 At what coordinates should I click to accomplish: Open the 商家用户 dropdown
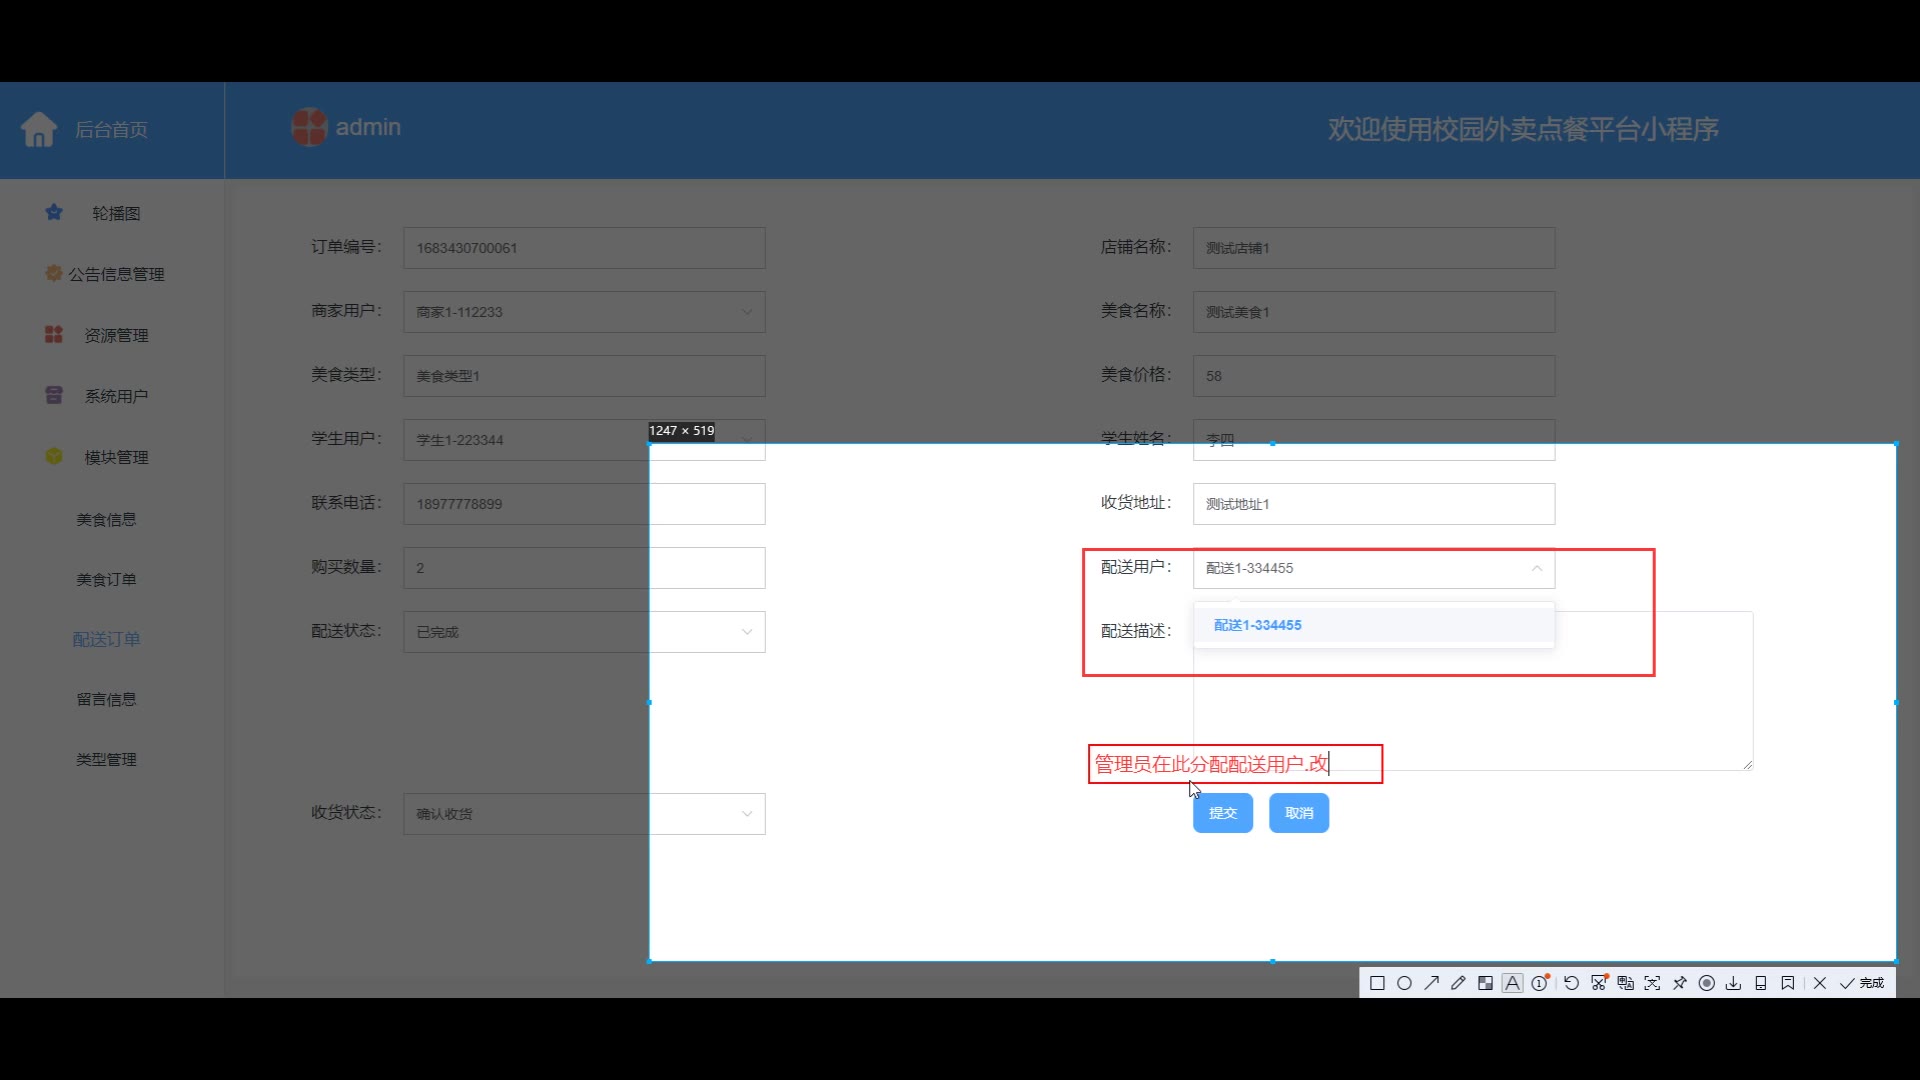tap(584, 312)
